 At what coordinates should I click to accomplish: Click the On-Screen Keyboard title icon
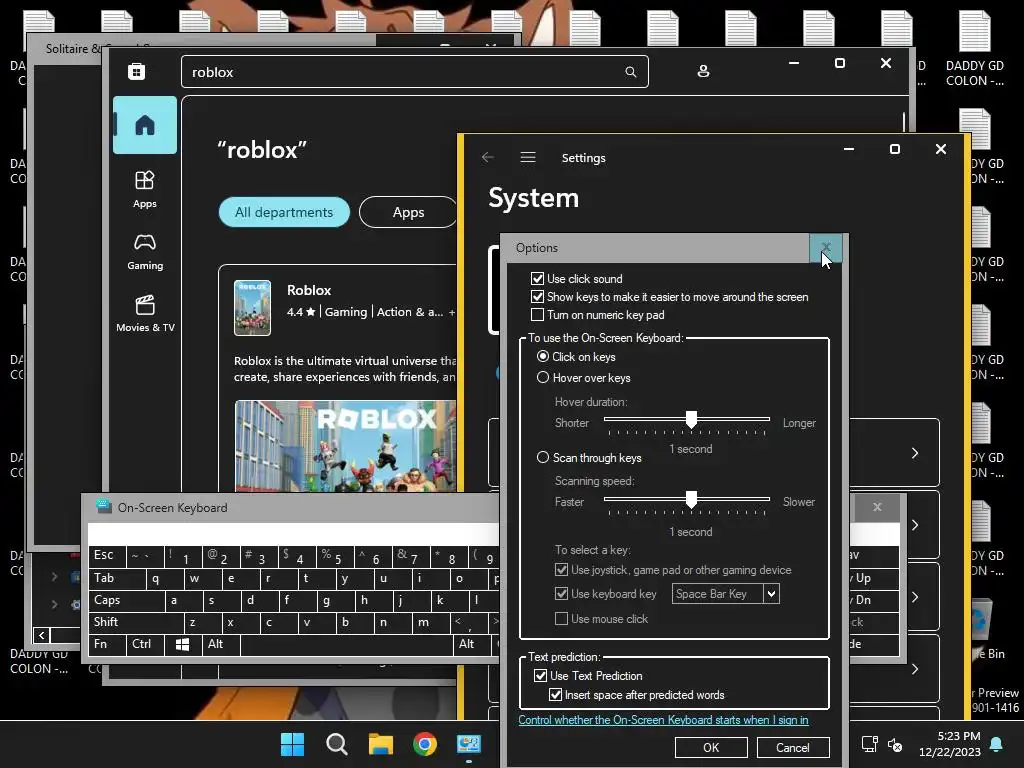click(103, 507)
